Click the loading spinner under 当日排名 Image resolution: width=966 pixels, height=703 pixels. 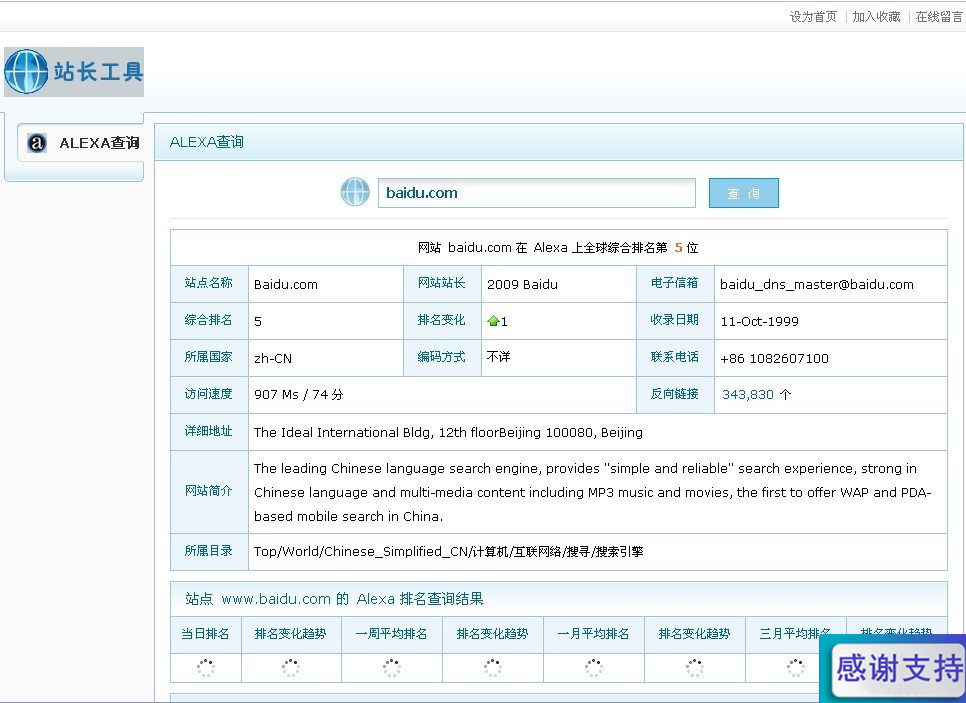[206, 668]
